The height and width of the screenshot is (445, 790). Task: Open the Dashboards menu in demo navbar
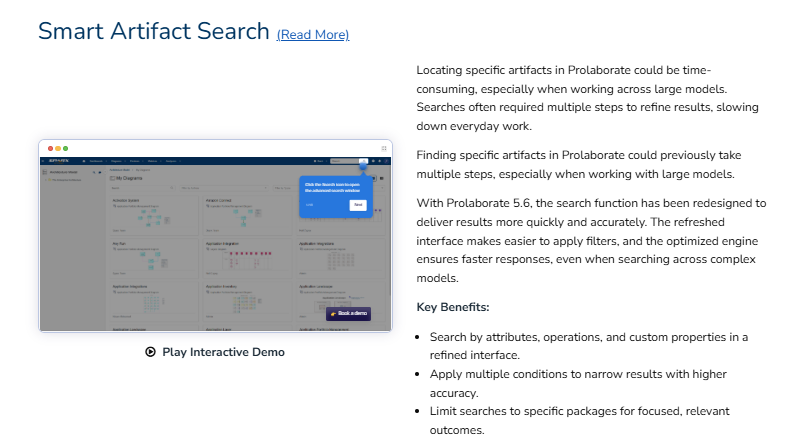pos(96,161)
